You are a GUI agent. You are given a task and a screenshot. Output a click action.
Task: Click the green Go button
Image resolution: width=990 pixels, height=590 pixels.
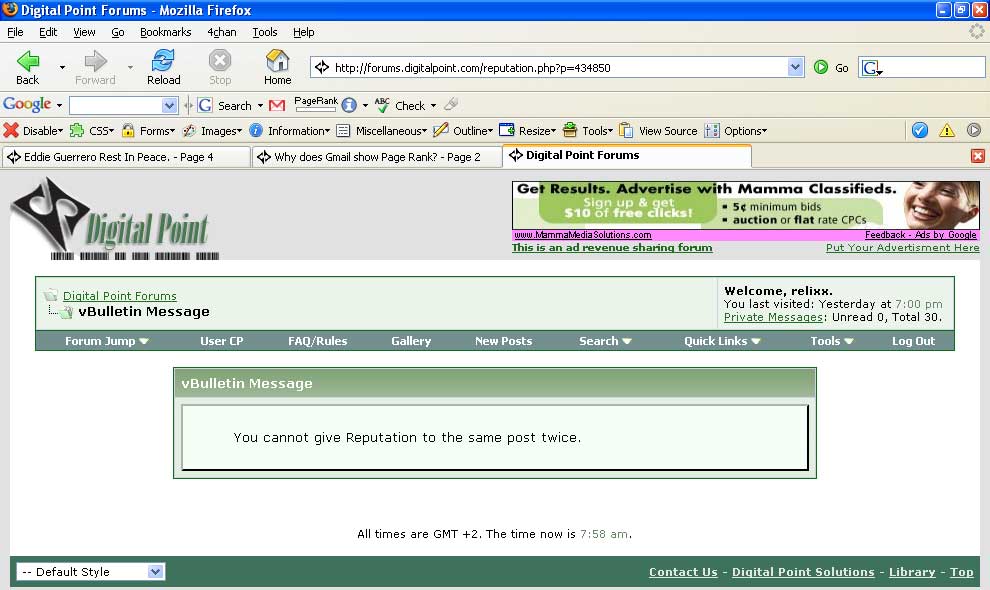(830, 68)
